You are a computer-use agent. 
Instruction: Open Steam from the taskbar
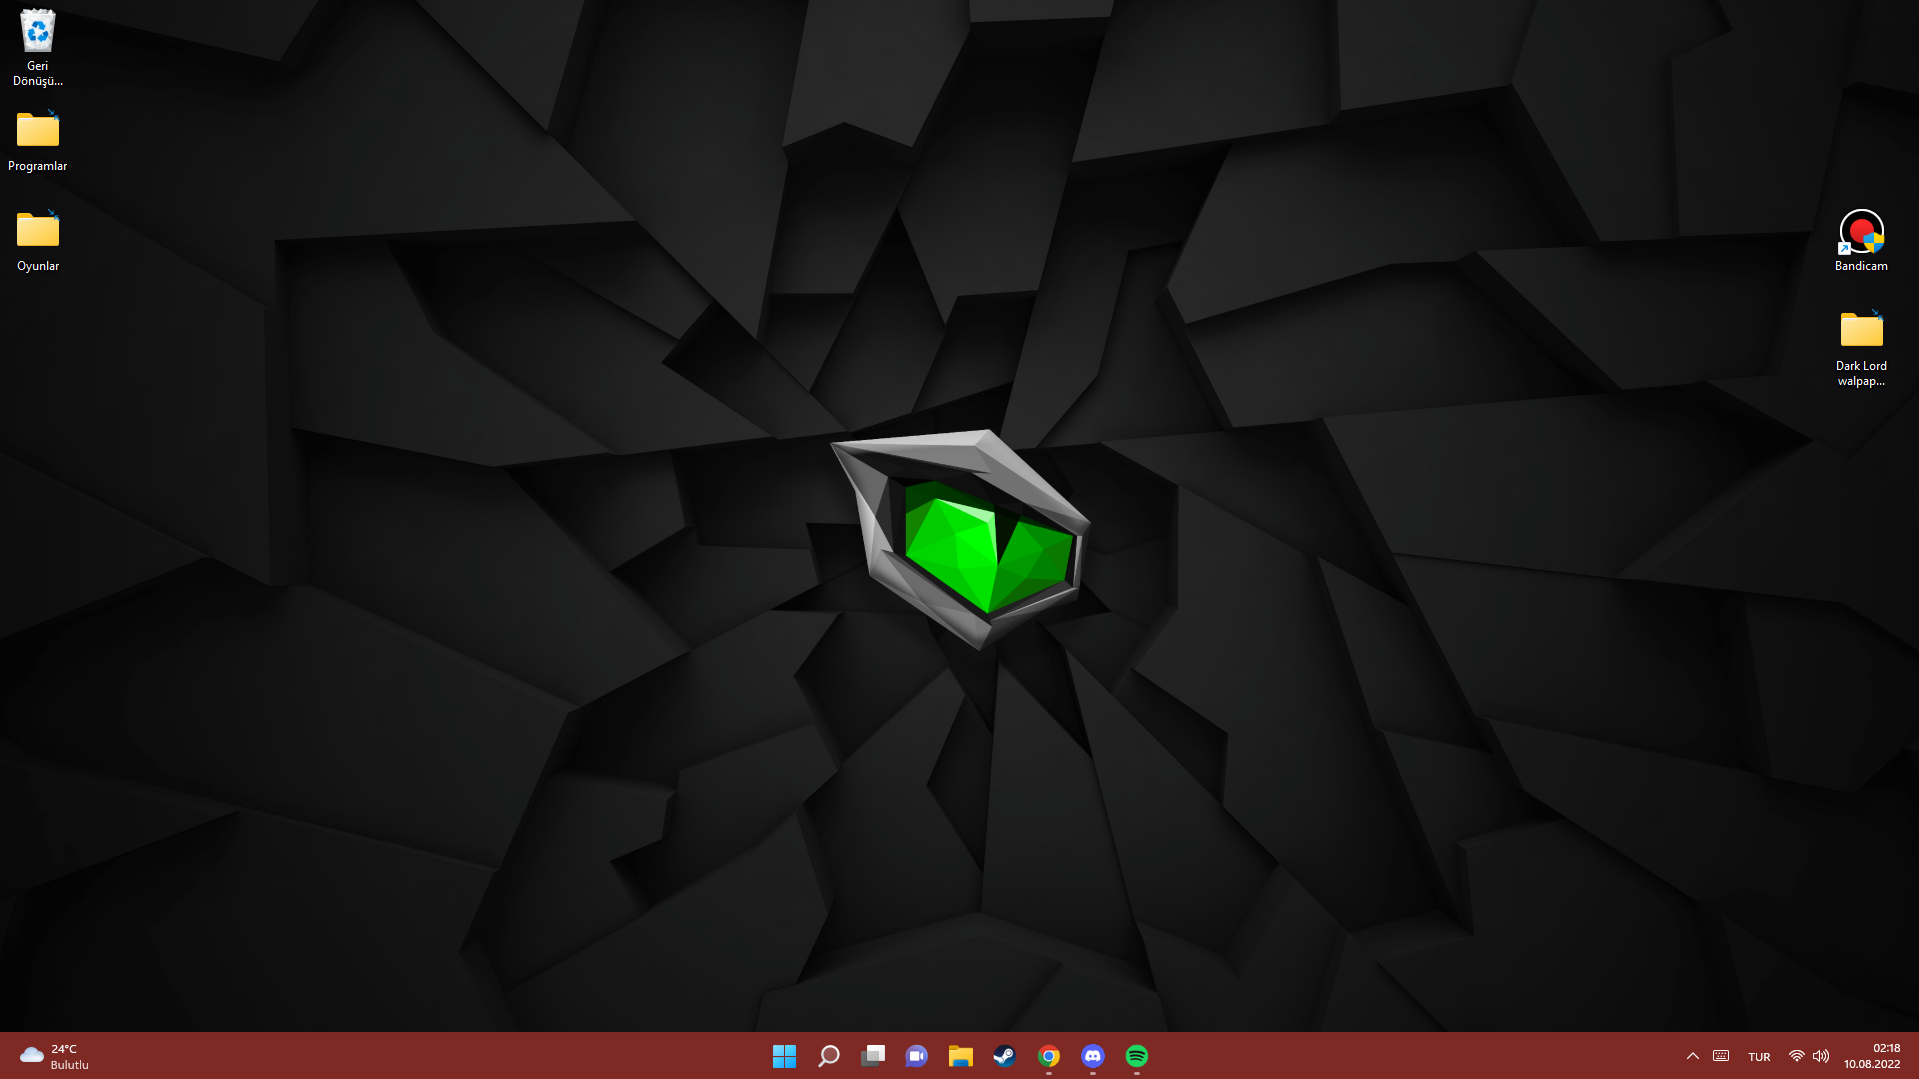tap(1004, 1056)
